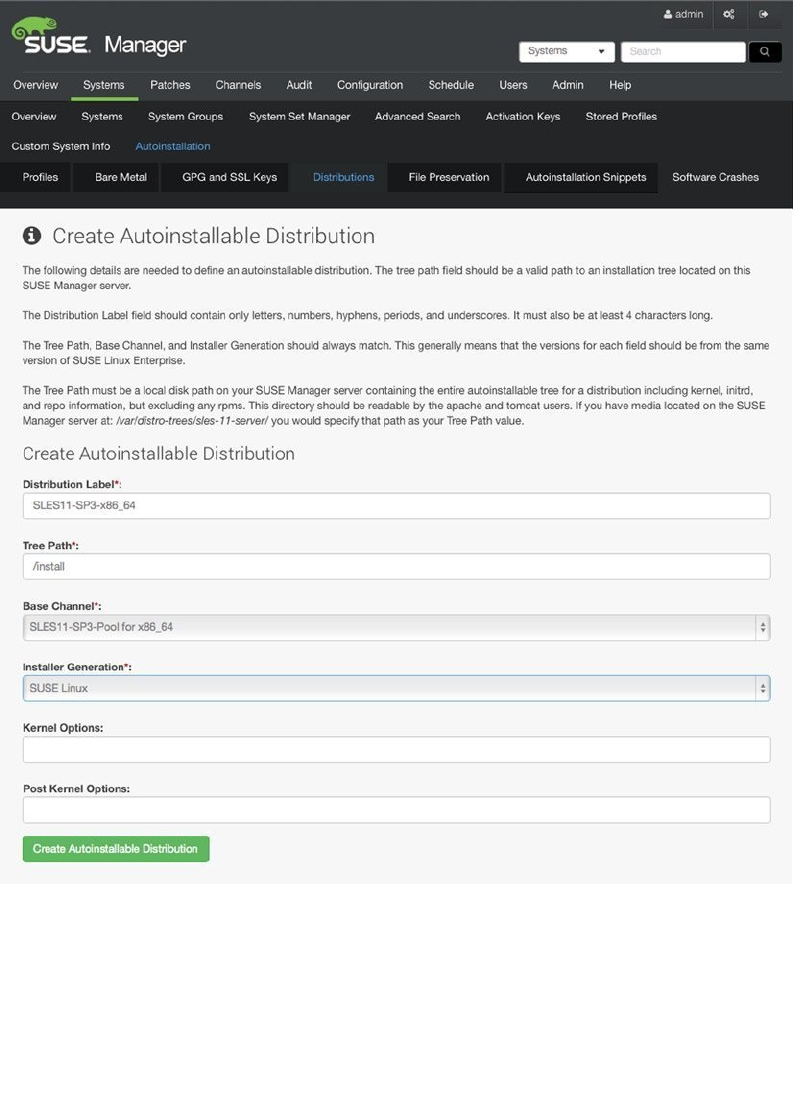Open the Installer Generation dropdown
Viewport: 793px width, 1093px height.
tap(396, 688)
